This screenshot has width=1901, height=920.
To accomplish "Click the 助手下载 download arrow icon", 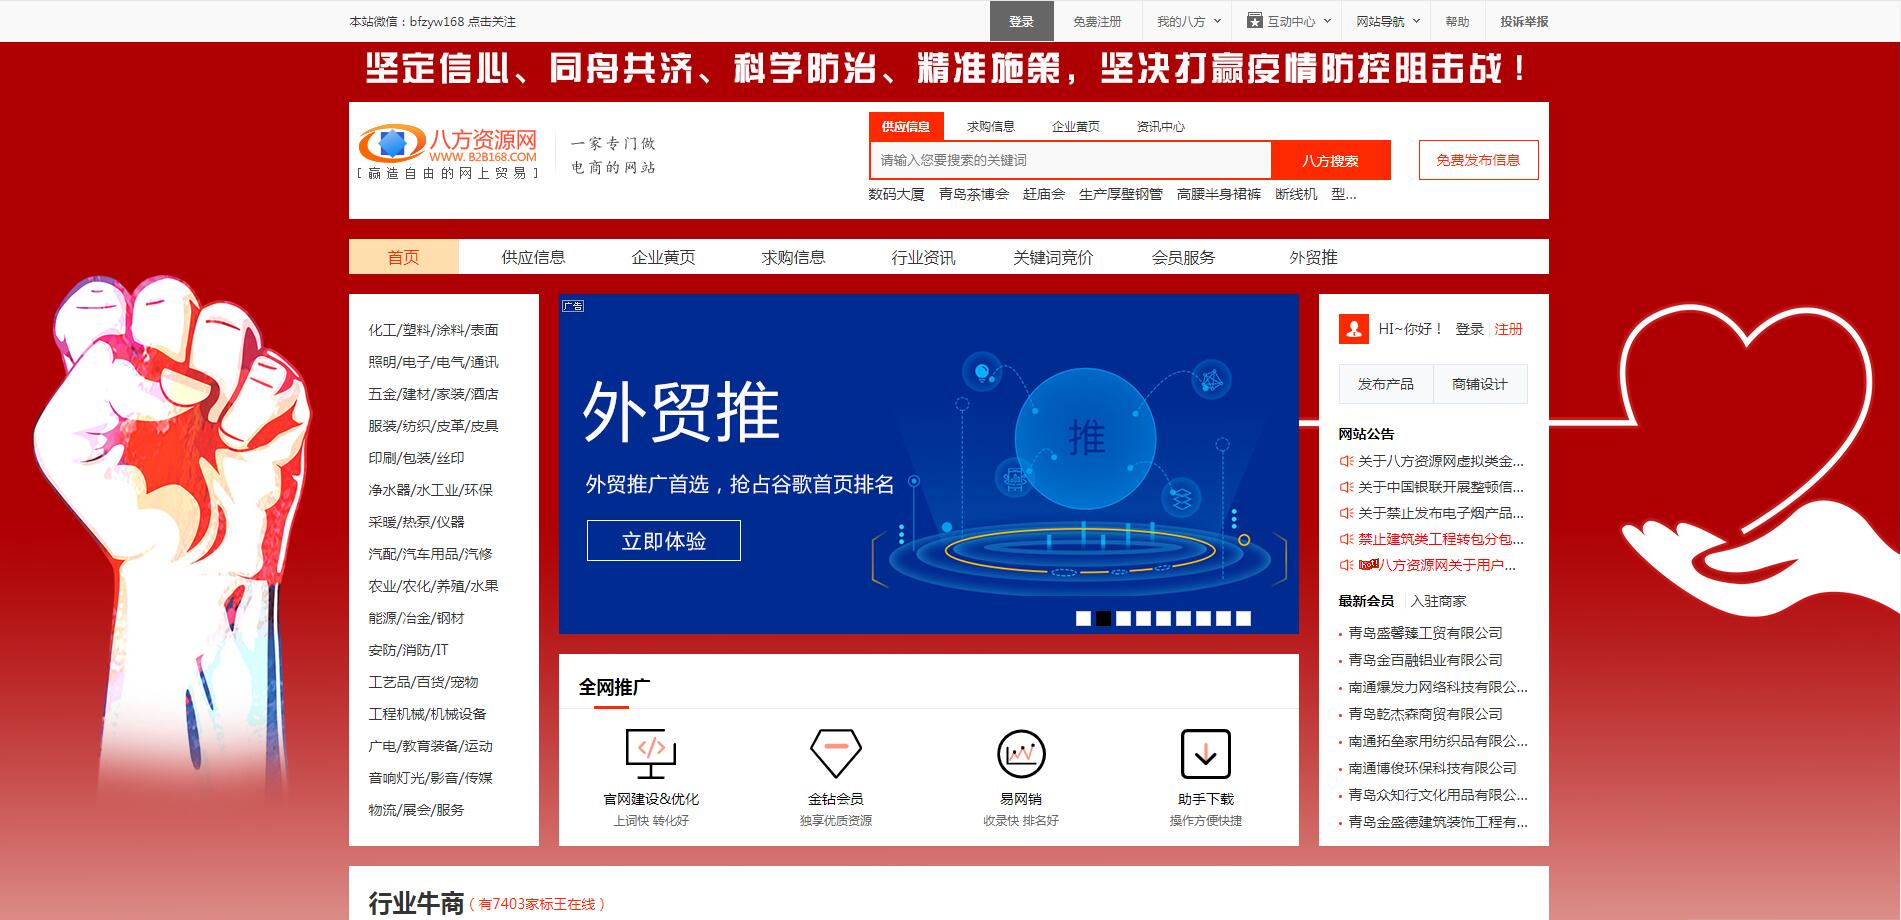I will tap(1205, 755).
